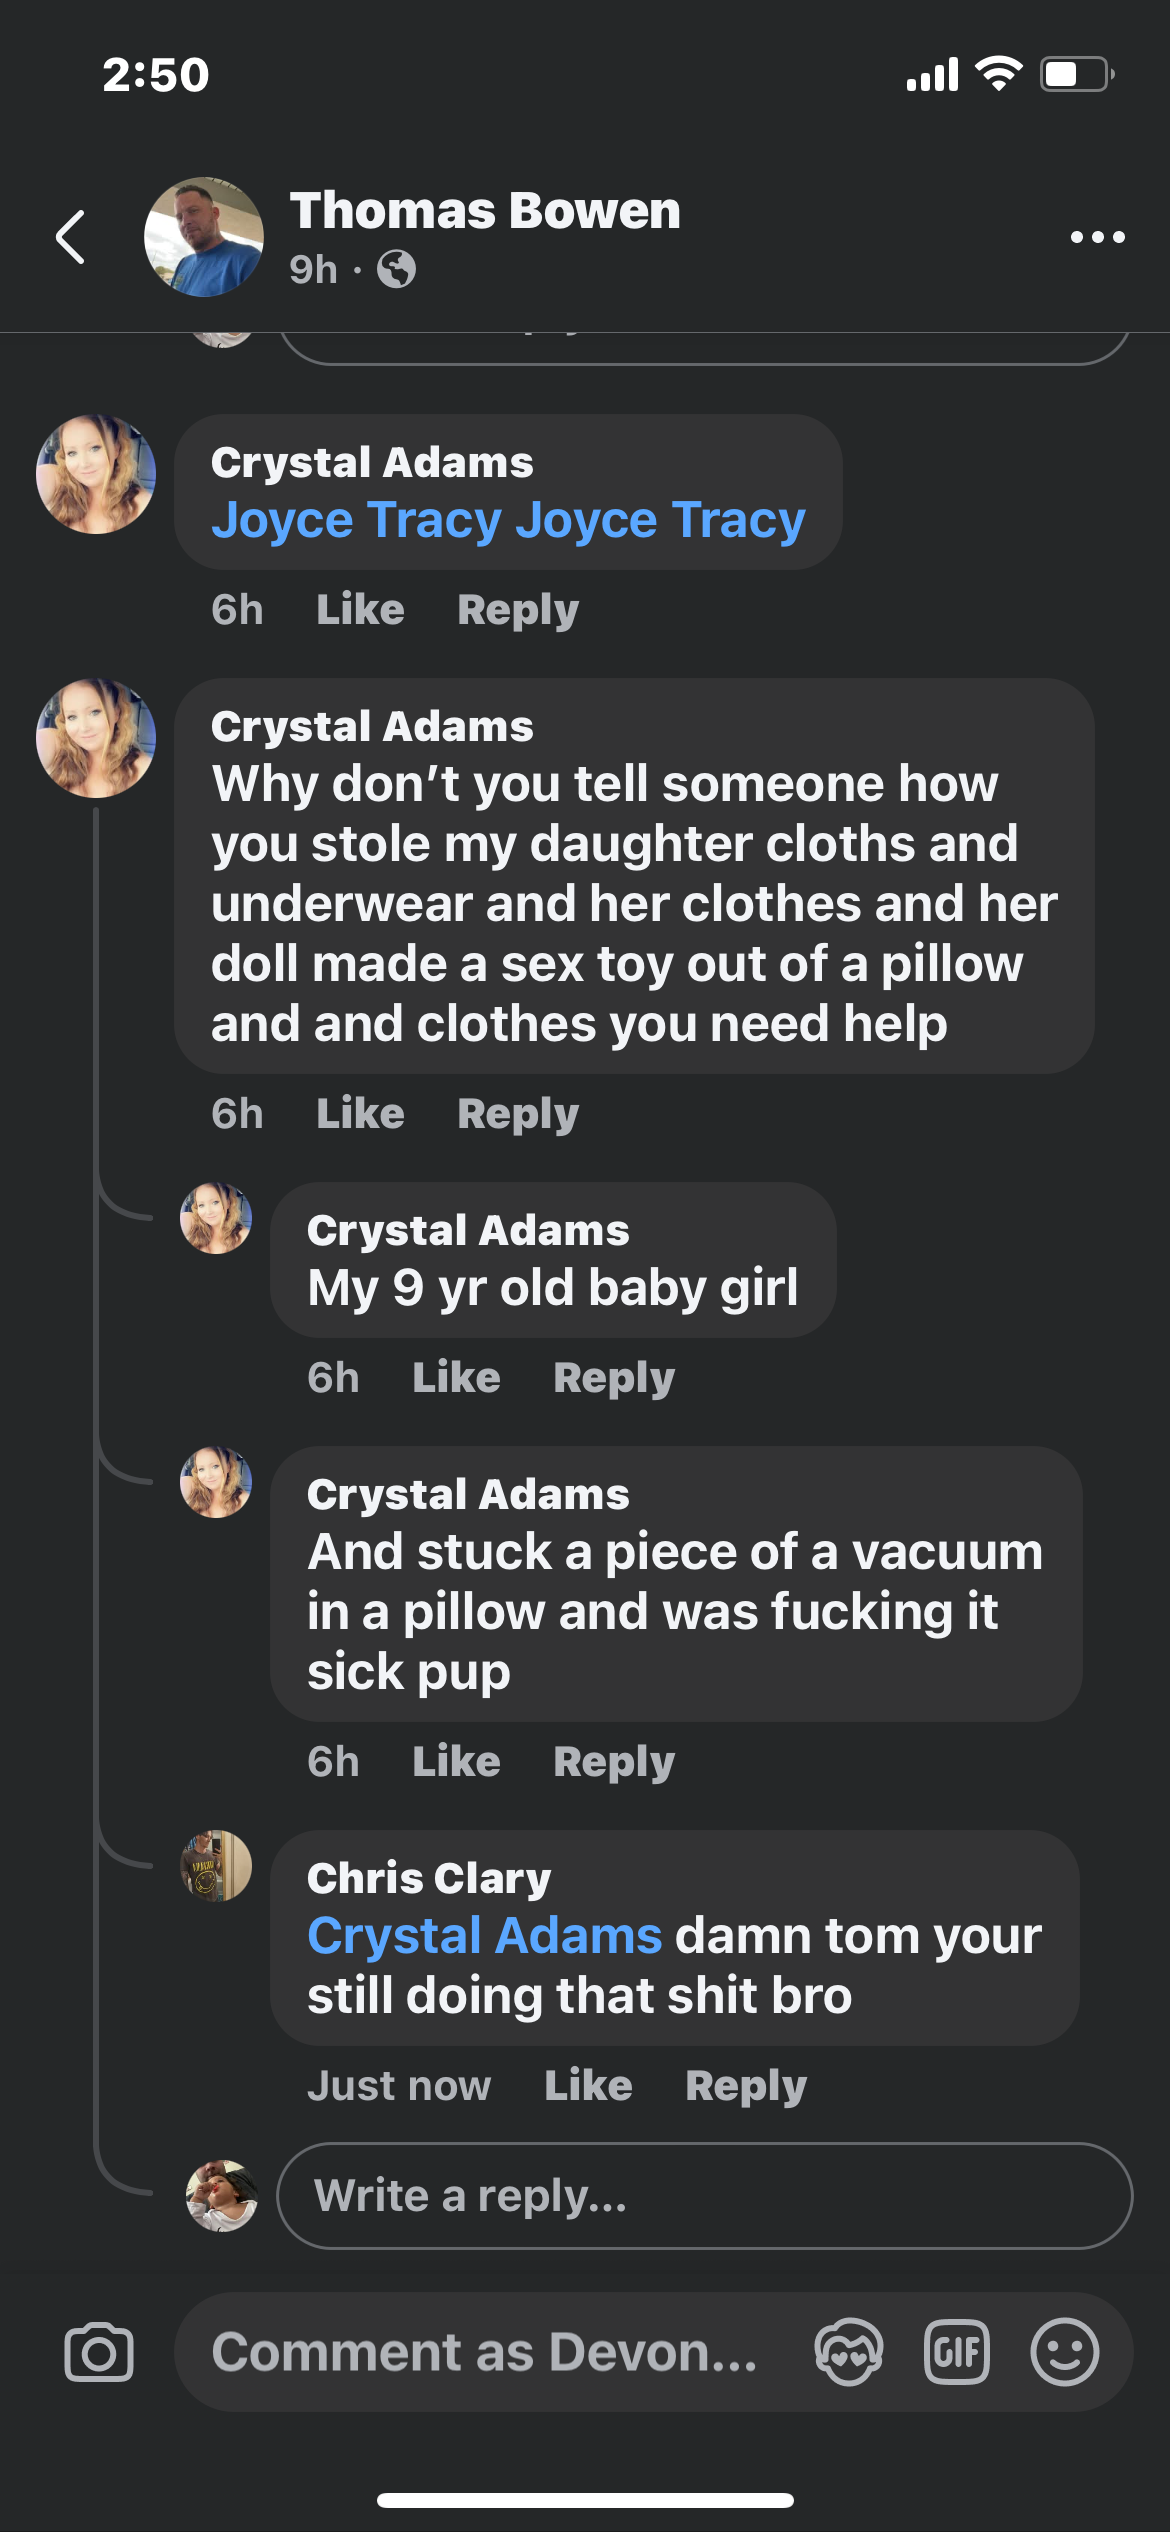
Task: Tap the 'Write a reply...' field
Action: click(704, 2196)
